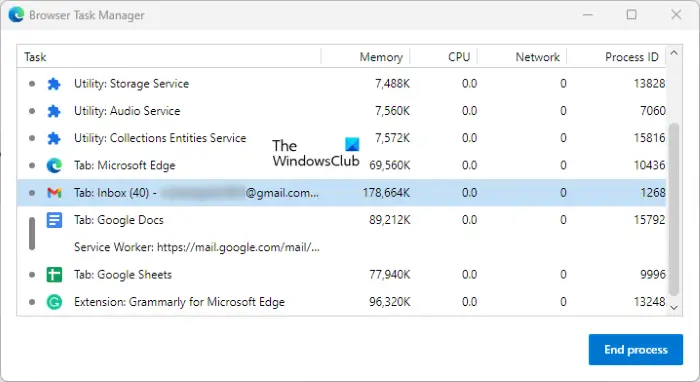Screen dimensions: 700x382
Task: Sort by the CPU column header
Action: click(444, 57)
